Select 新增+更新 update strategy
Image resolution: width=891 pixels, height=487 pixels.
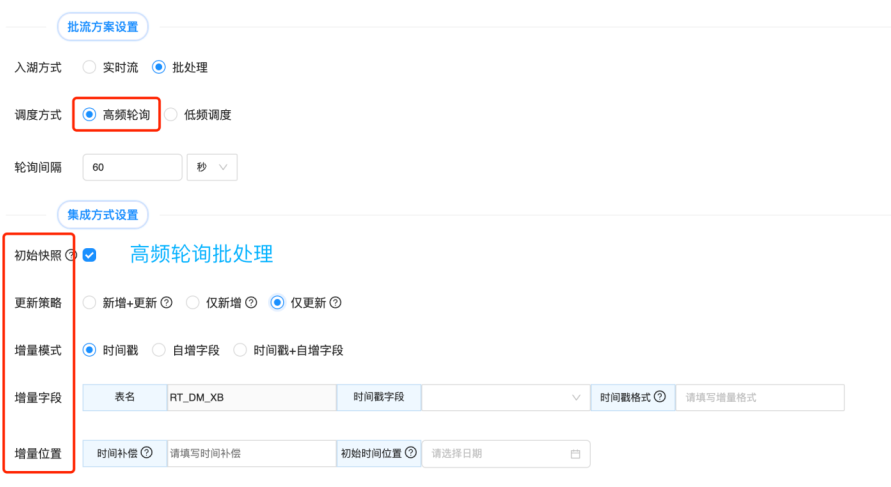pos(90,303)
